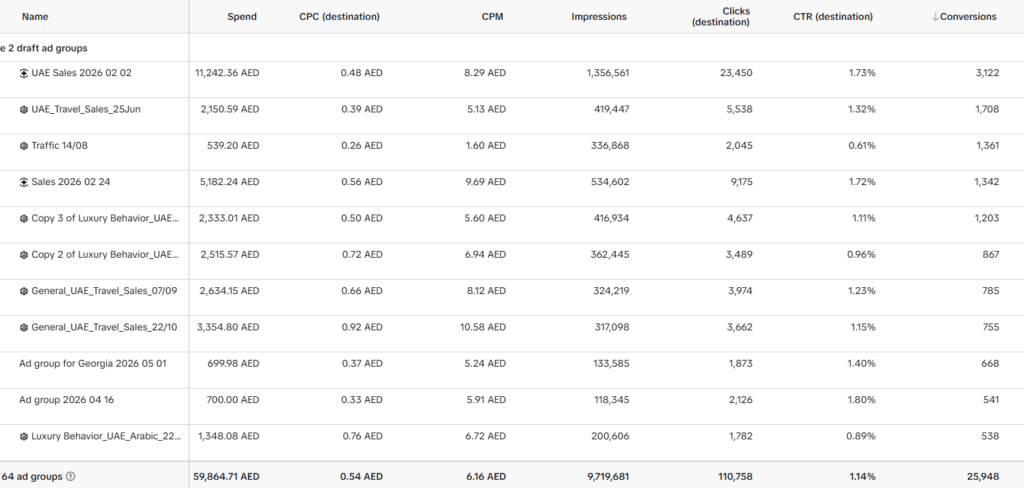The height and width of the screenshot is (488, 1024).
Task: Click the icon beside UAE Sales 2026 02 02
Action: (24, 73)
